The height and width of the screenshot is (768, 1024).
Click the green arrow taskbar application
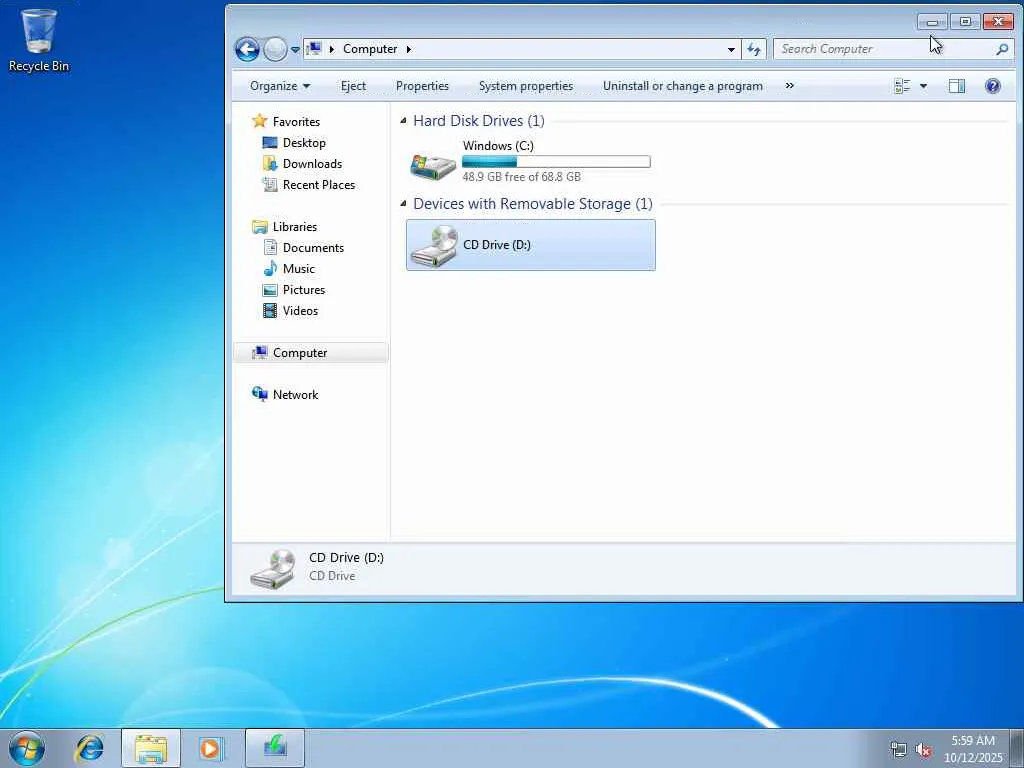tap(275, 748)
